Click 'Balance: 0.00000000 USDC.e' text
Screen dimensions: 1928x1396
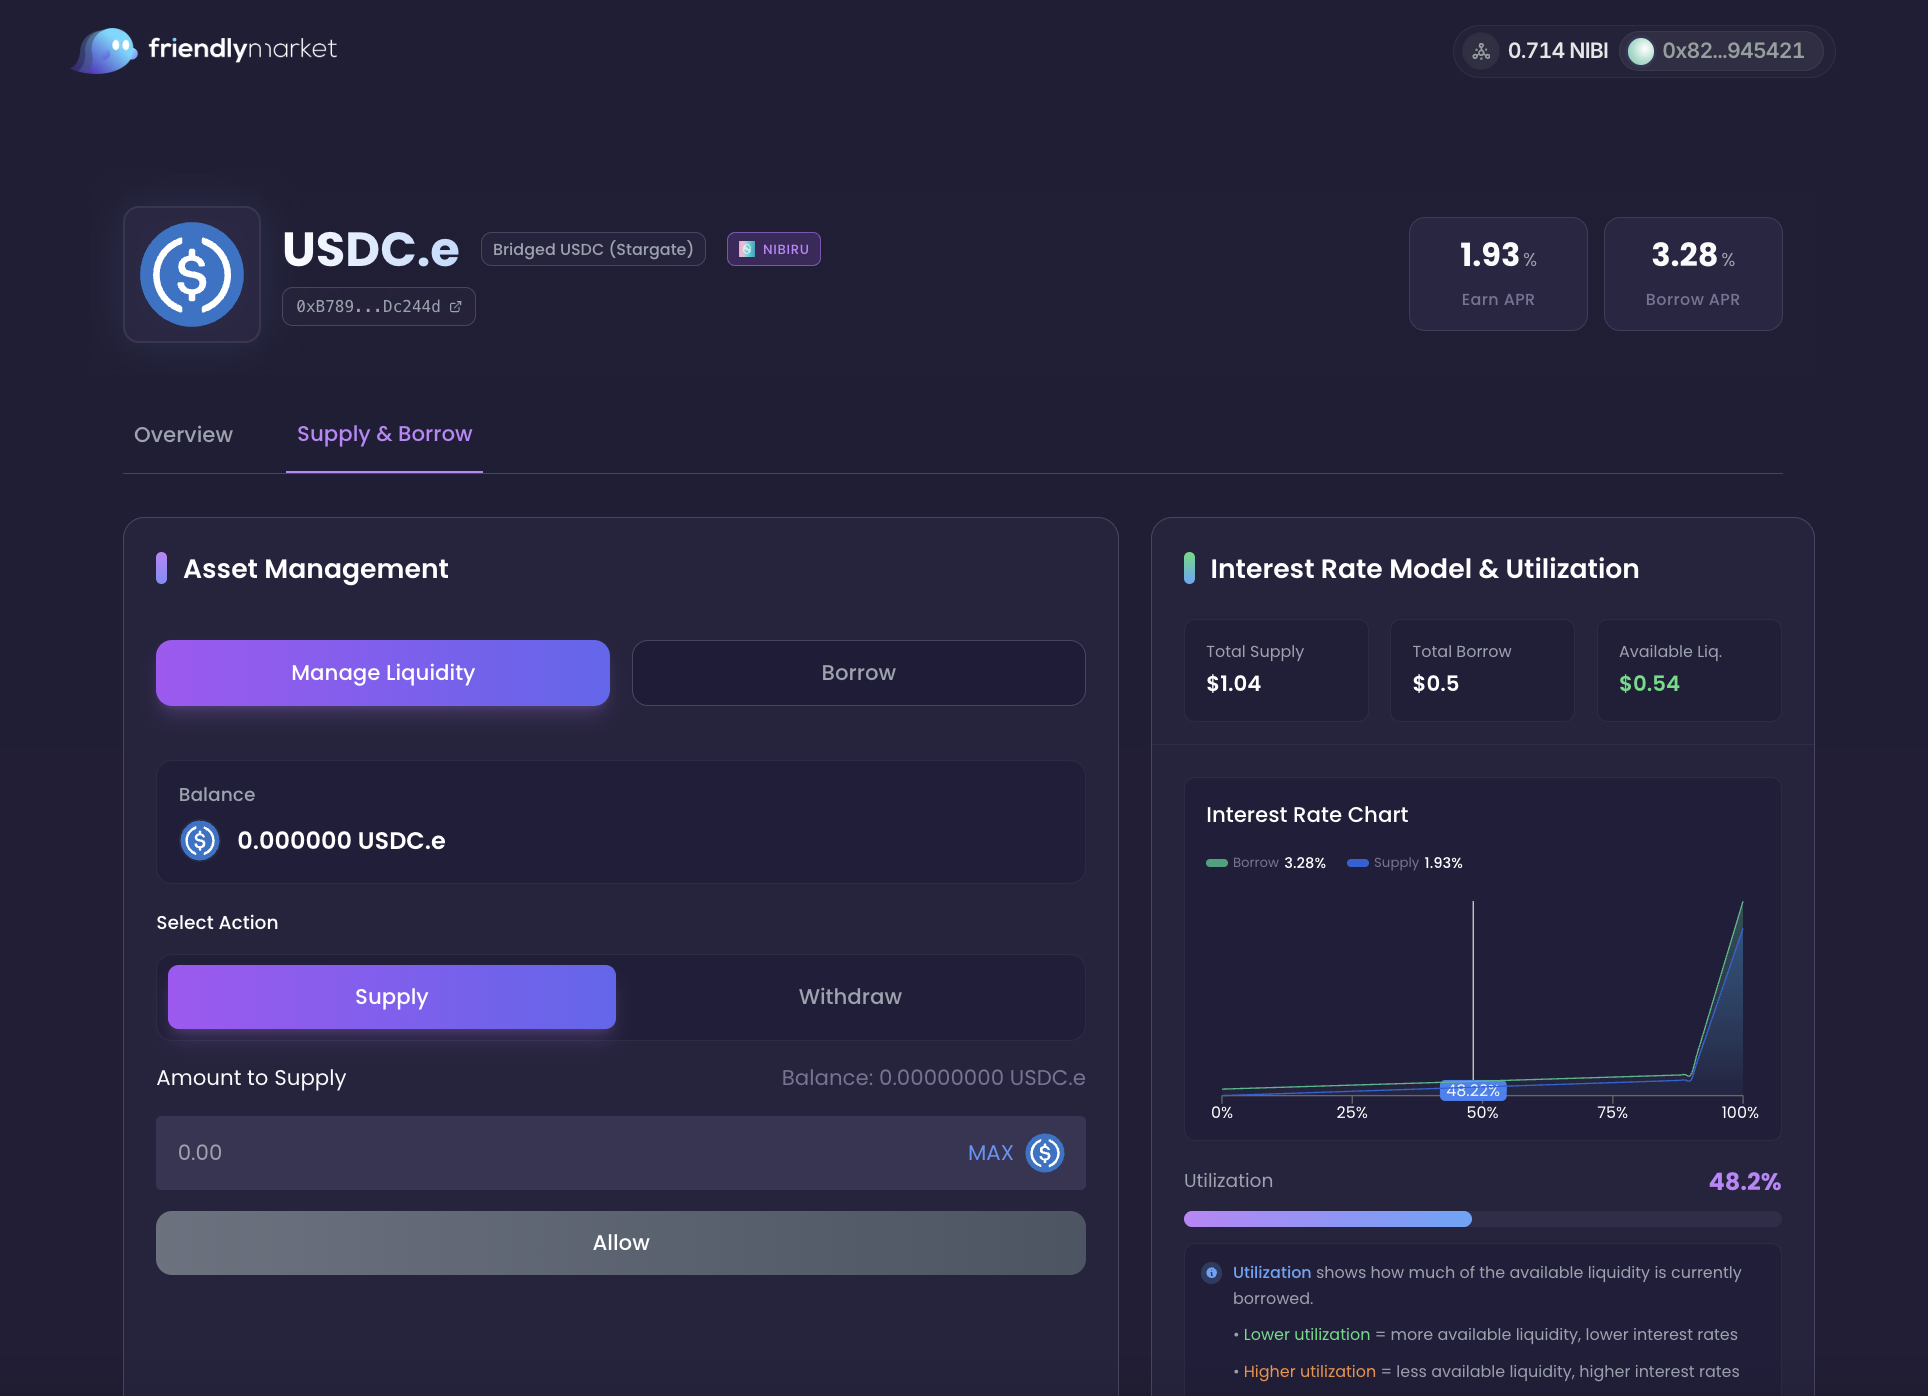[933, 1078]
